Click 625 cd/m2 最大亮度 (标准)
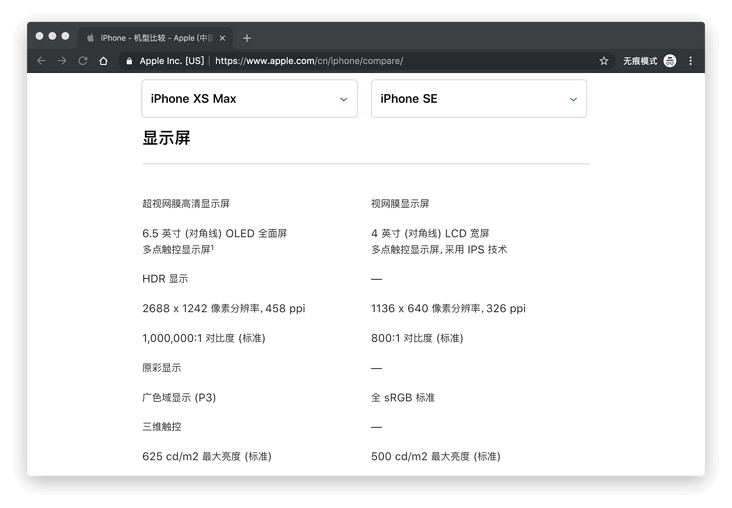The width and height of the screenshot is (732, 508). 207,457
